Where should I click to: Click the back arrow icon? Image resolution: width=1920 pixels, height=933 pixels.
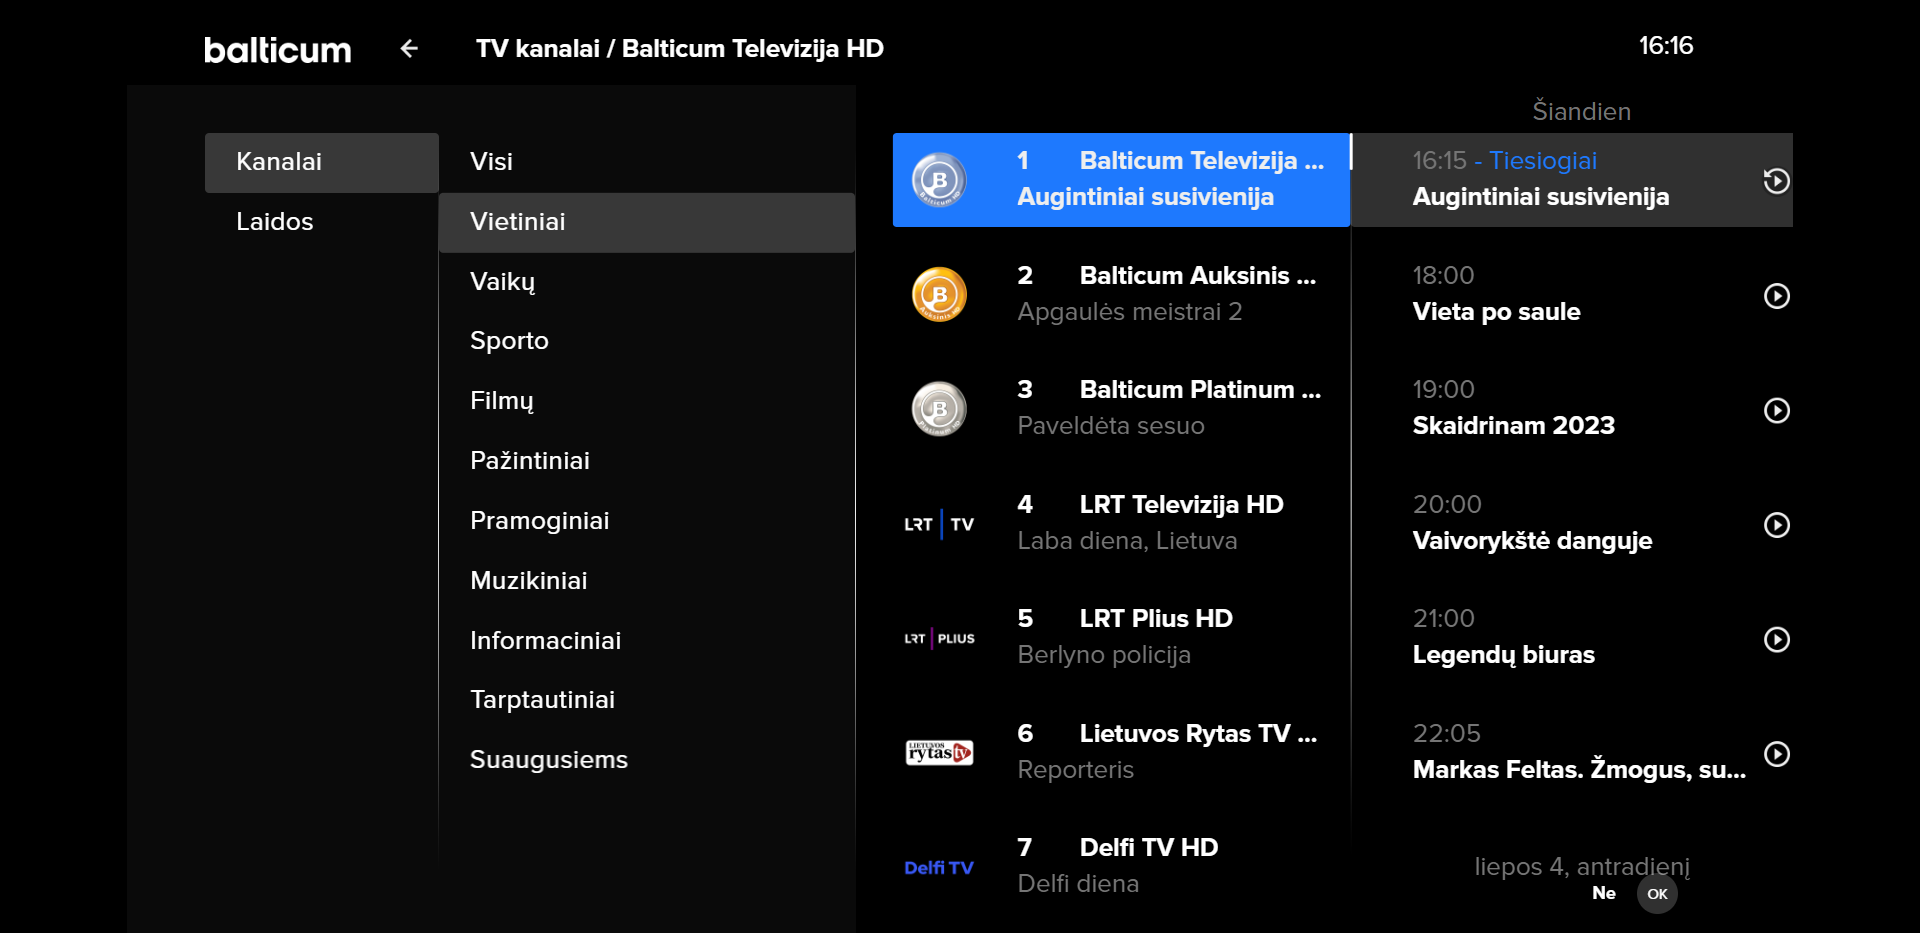pos(409,48)
